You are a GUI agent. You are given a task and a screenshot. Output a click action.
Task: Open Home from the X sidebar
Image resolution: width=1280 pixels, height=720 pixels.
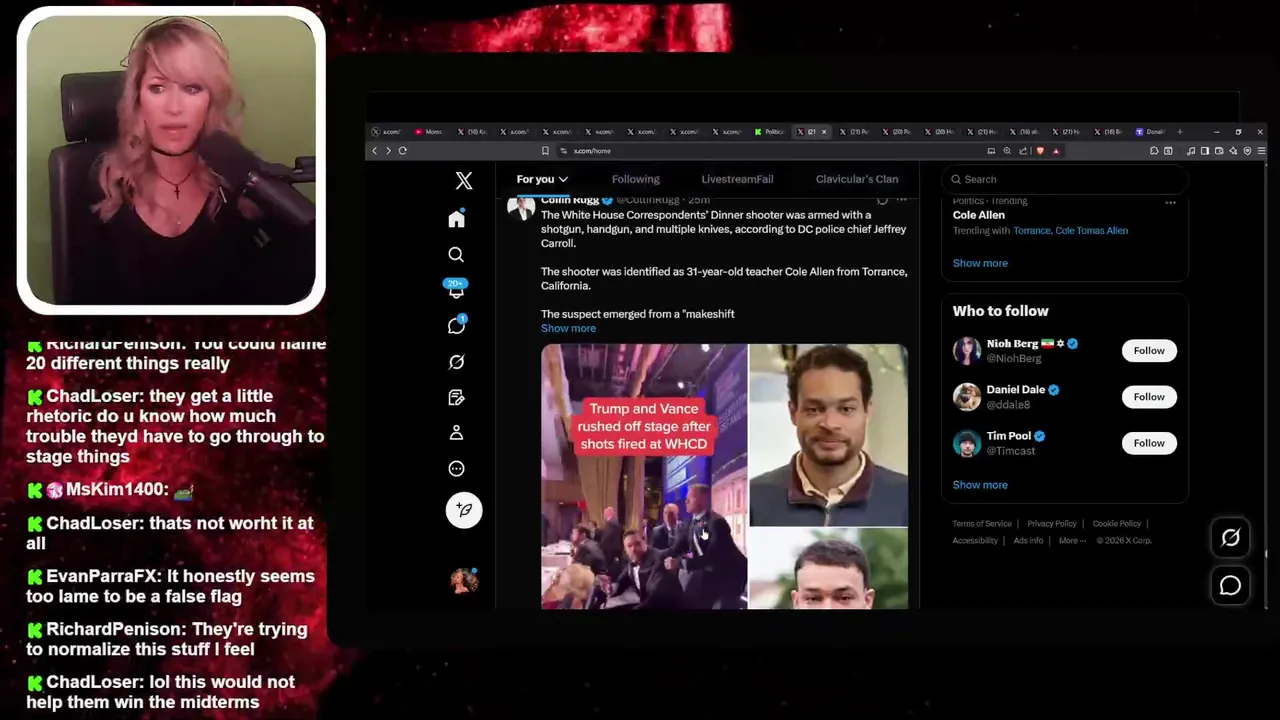tap(456, 219)
